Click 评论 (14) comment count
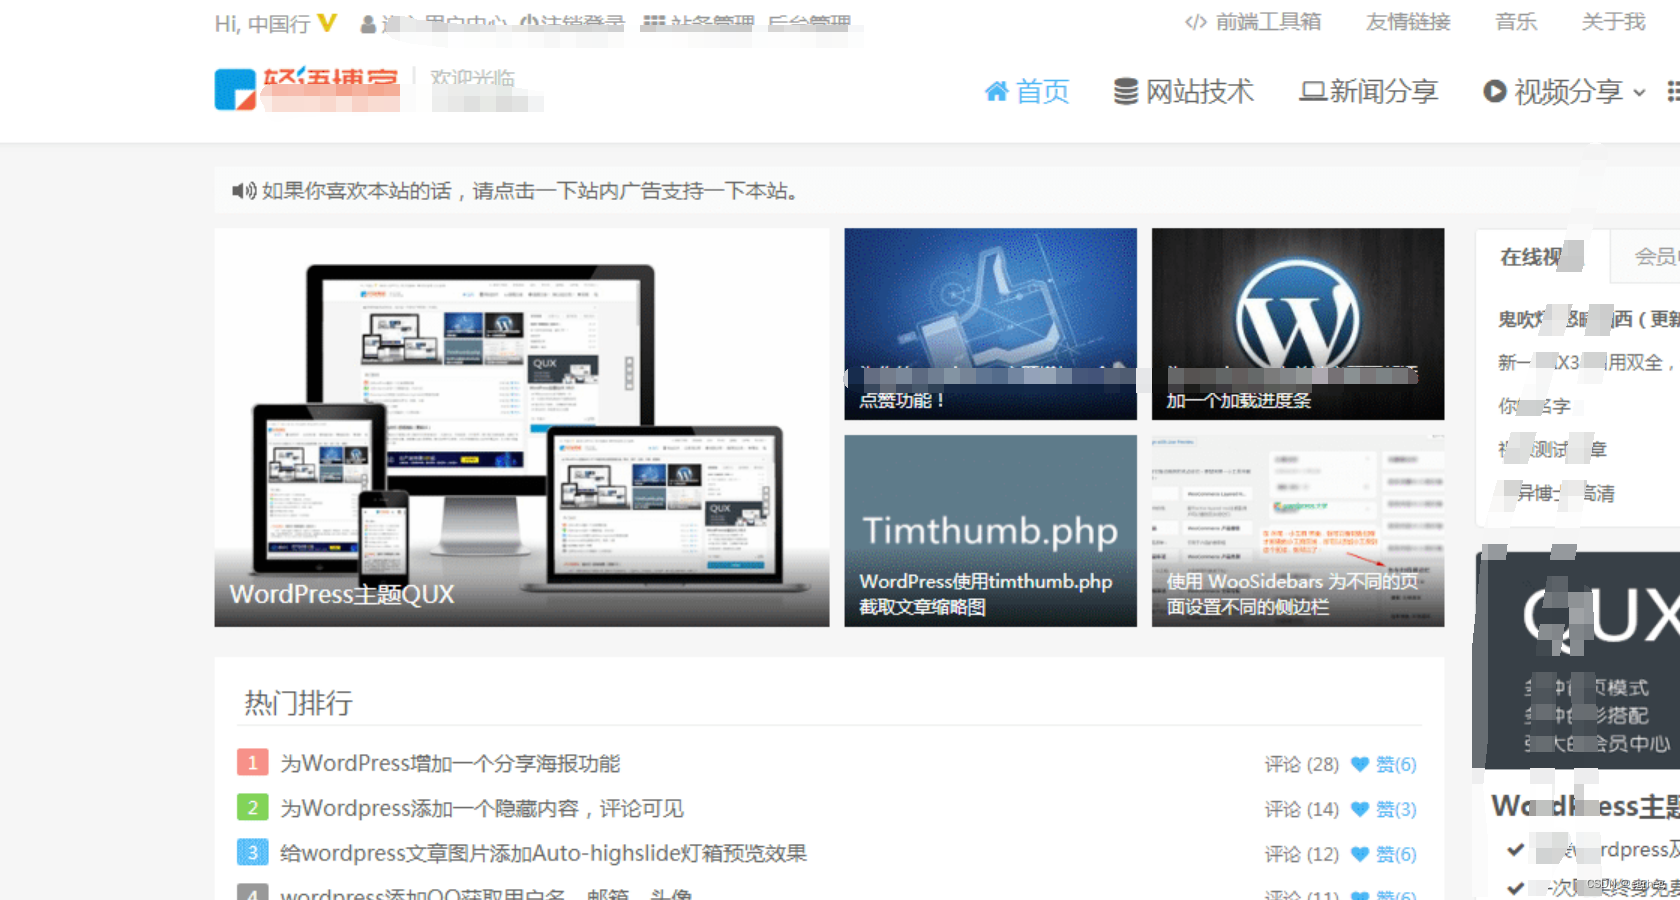Image resolution: width=1680 pixels, height=900 pixels. tap(1301, 809)
